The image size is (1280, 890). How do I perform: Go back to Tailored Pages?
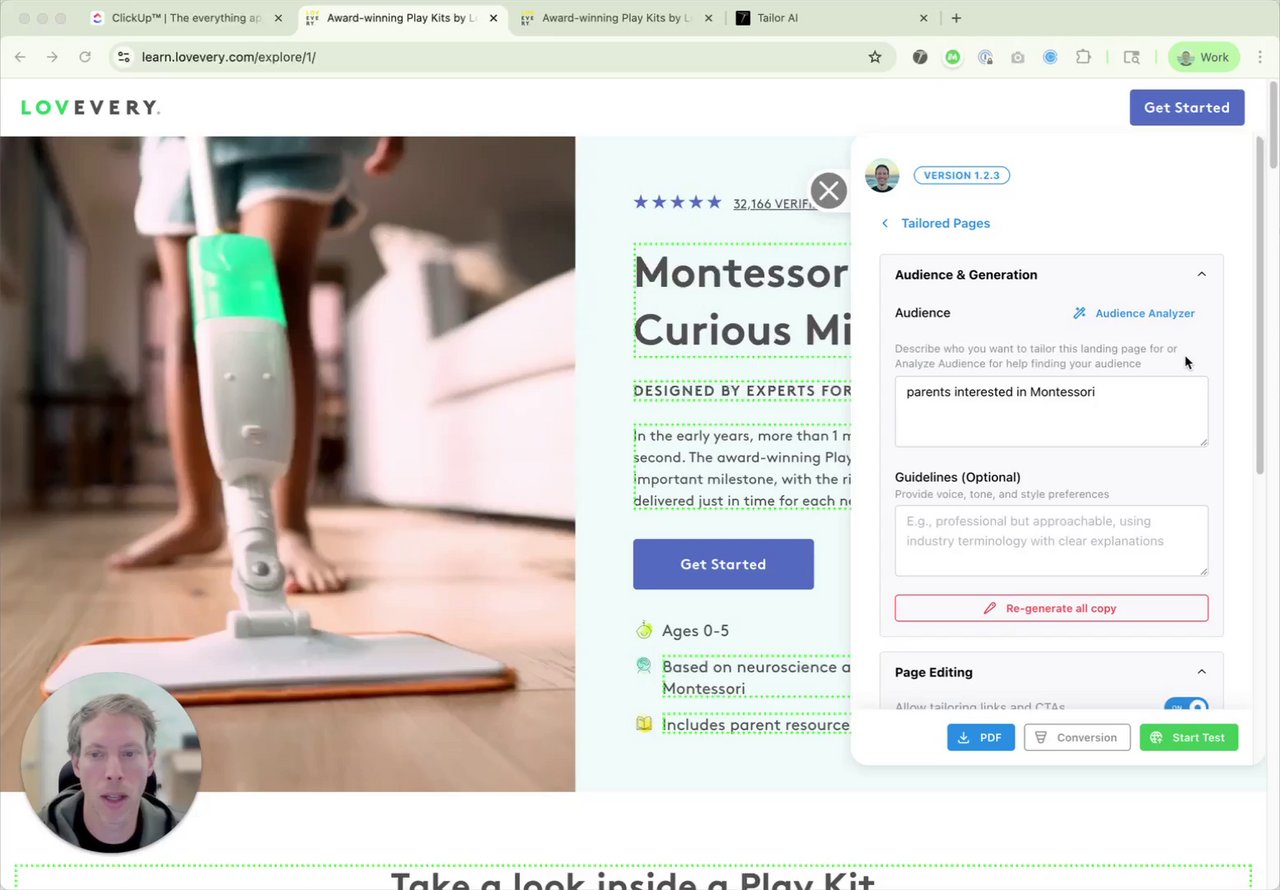(936, 223)
